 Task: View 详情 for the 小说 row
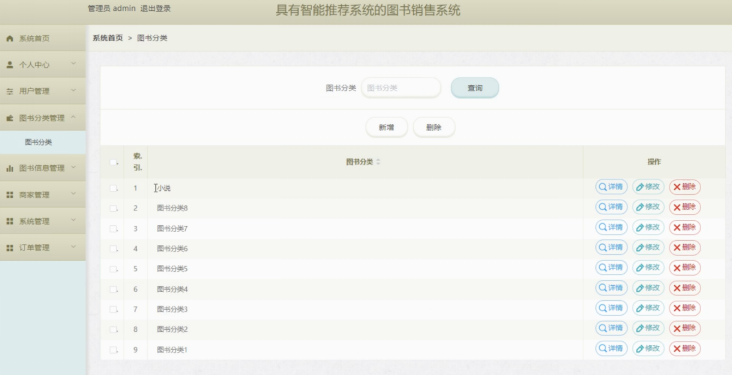click(x=611, y=187)
